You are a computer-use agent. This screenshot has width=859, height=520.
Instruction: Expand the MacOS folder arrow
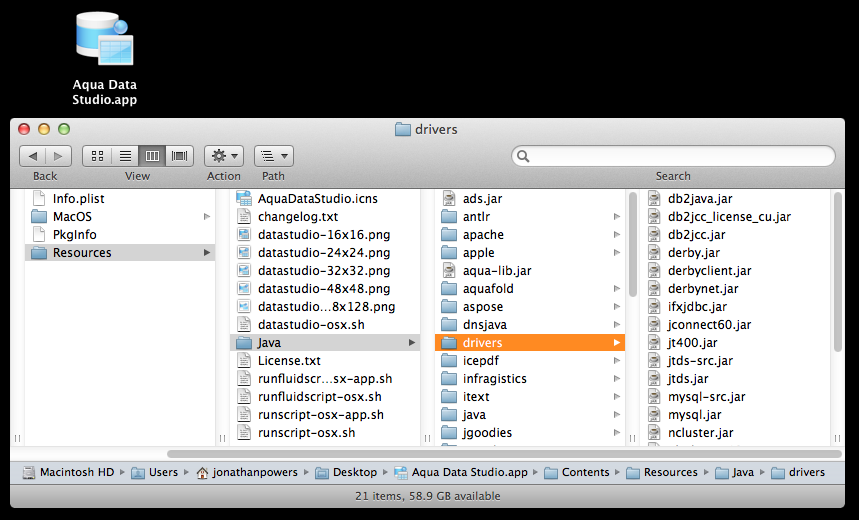coord(207,216)
